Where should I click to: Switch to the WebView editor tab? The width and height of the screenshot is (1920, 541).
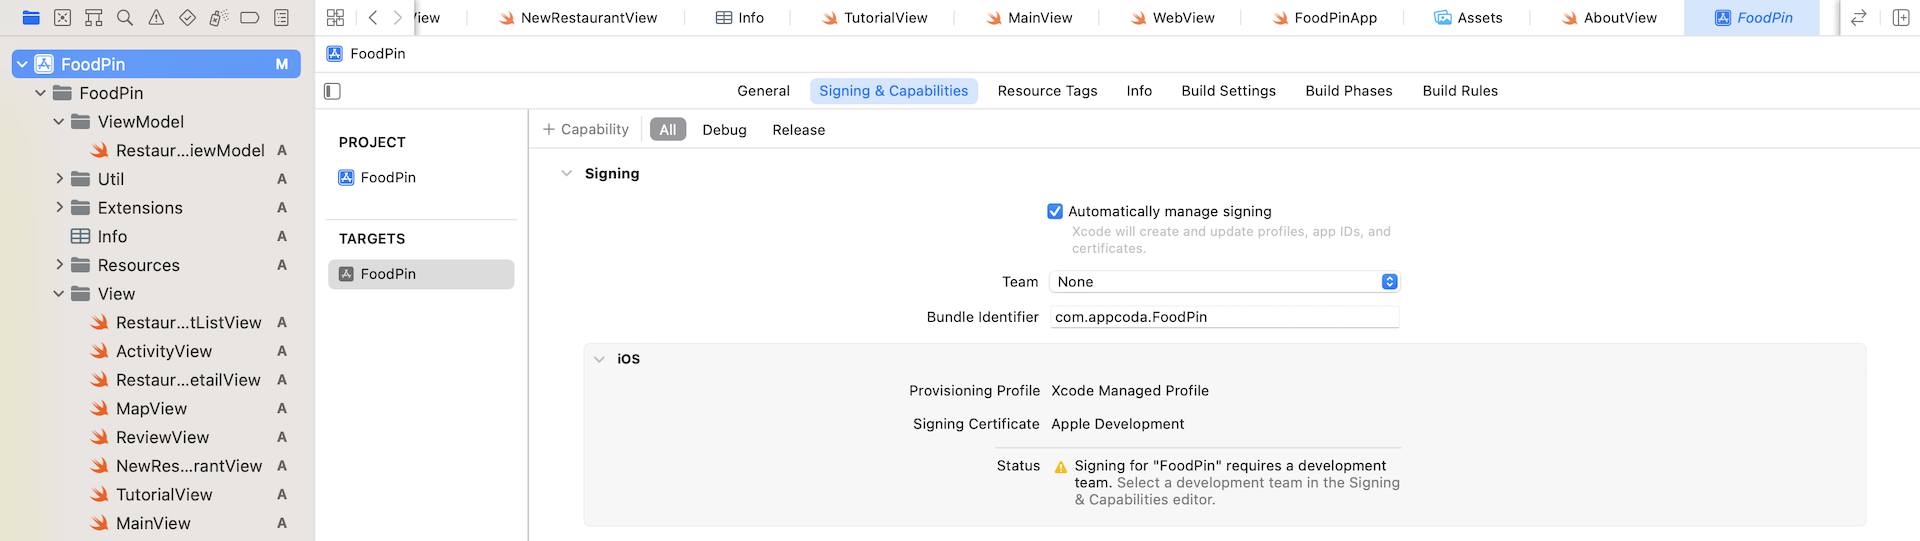[1172, 18]
